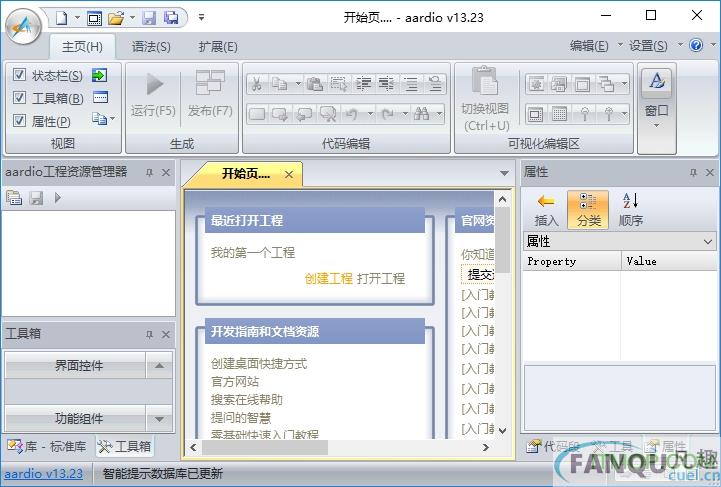Screen dimensions: 721x487
Task: Click the save all icon in title bar
Action: [171, 18]
